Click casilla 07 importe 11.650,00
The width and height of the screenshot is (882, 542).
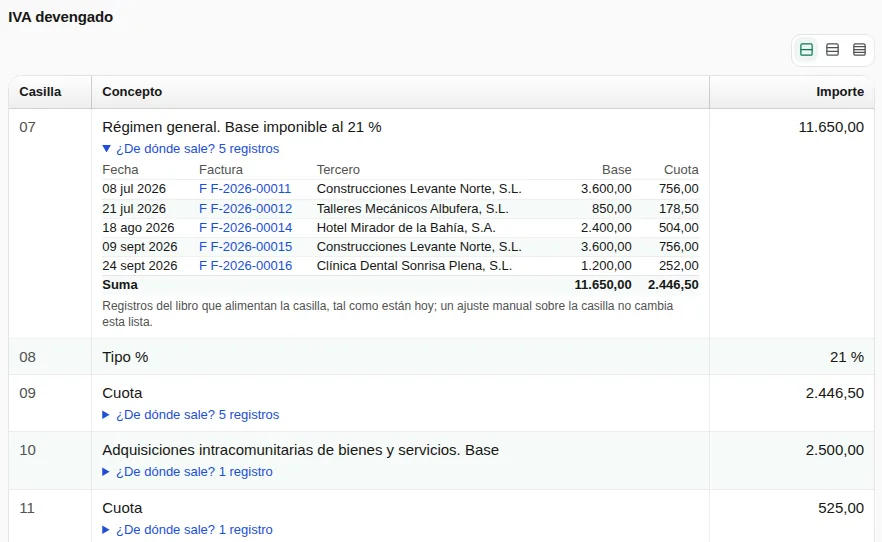click(831, 127)
